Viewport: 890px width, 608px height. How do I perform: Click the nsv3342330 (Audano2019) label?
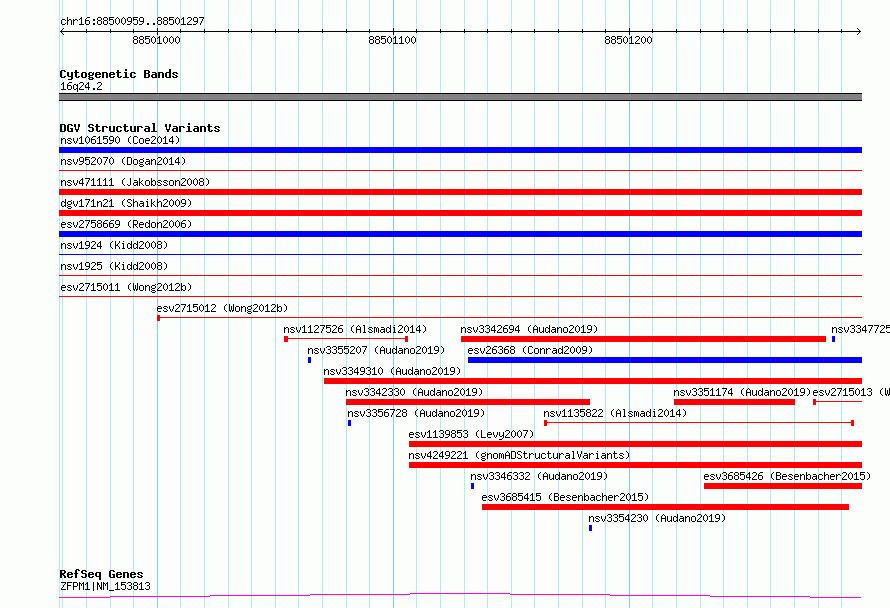tap(414, 392)
